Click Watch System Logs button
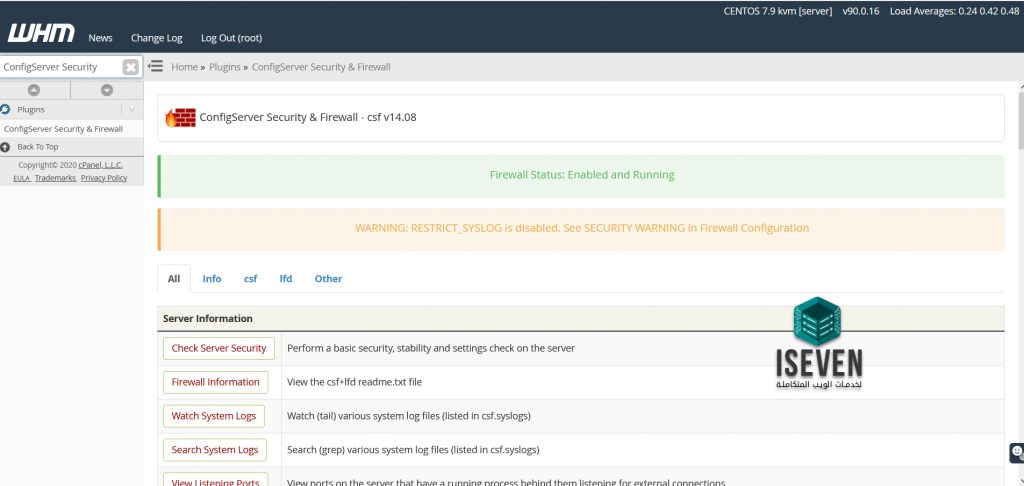1024x486 pixels. [214, 415]
